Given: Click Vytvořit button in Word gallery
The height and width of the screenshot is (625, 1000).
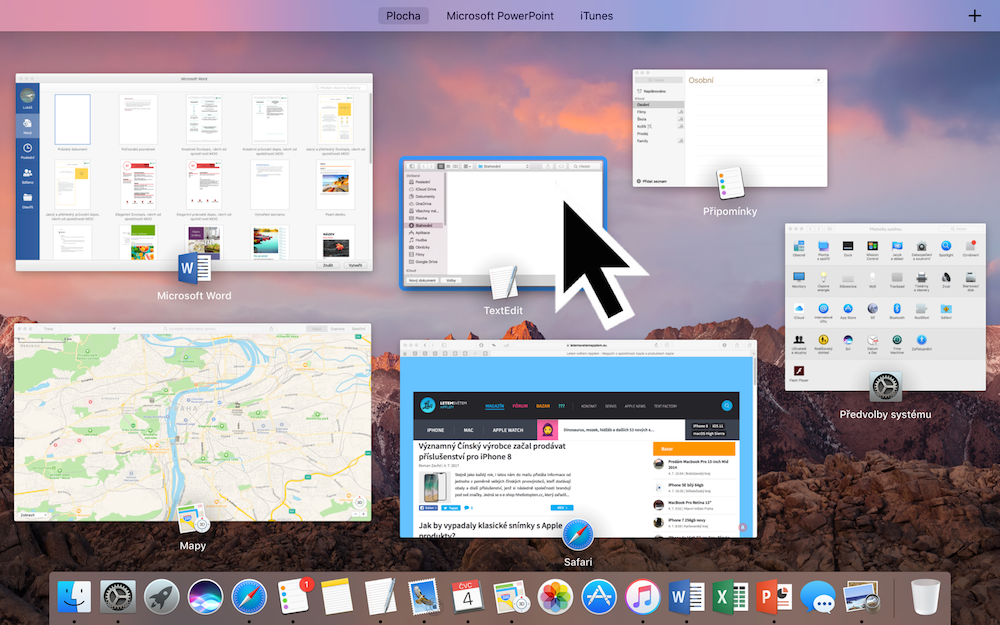Looking at the screenshot, I should click(x=355, y=265).
